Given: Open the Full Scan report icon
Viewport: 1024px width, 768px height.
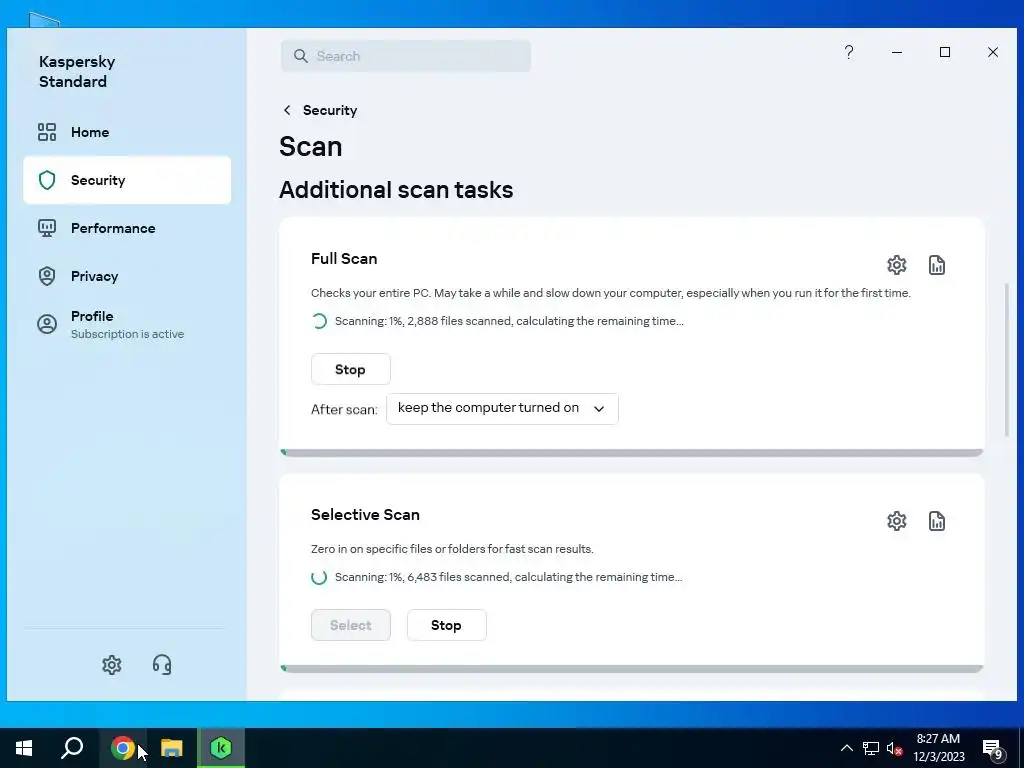Looking at the screenshot, I should (937, 265).
